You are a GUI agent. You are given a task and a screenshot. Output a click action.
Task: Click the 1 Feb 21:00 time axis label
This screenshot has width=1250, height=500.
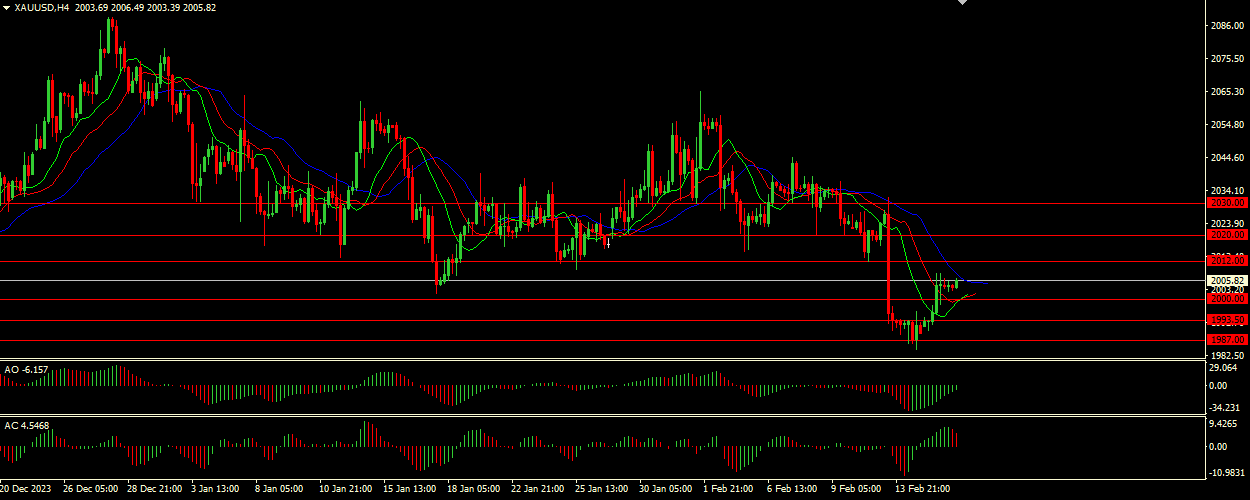728,490
